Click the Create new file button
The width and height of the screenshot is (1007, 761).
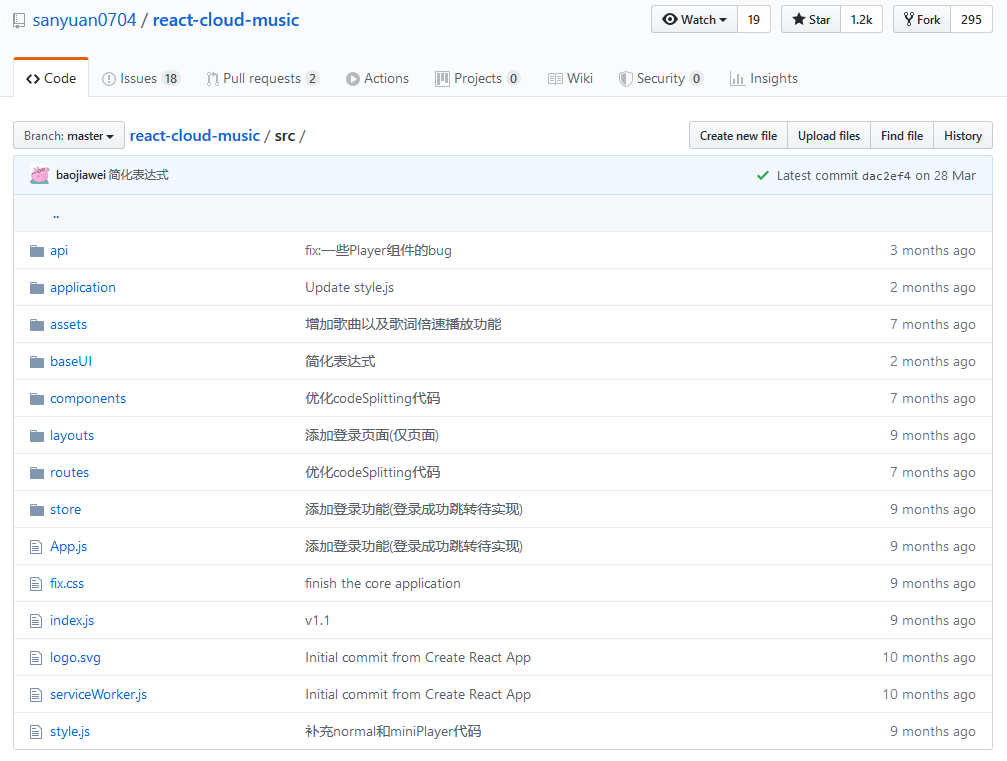click(738, 135)
